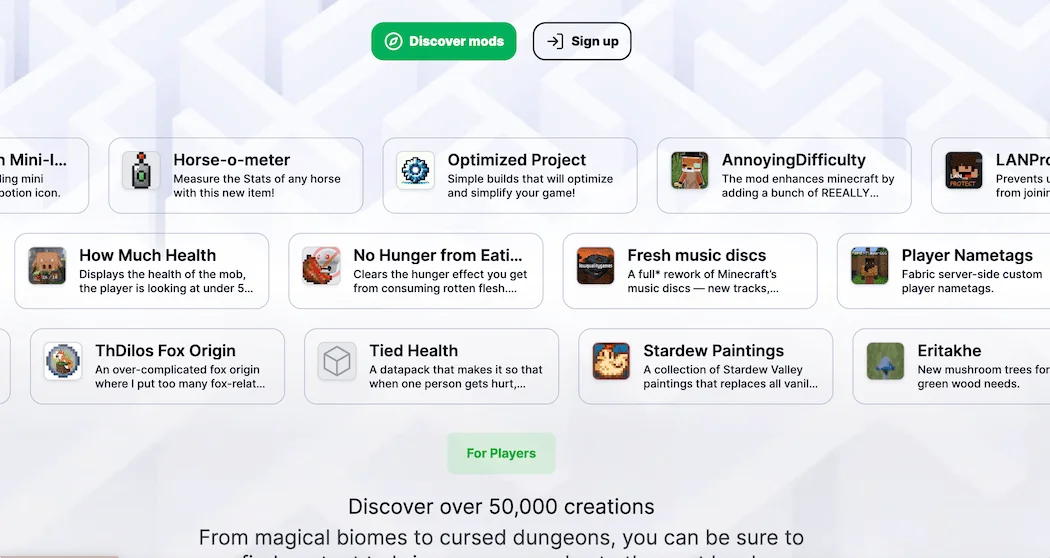Click the LANProtect character icon
The image size is (1050, 558).
964,170
